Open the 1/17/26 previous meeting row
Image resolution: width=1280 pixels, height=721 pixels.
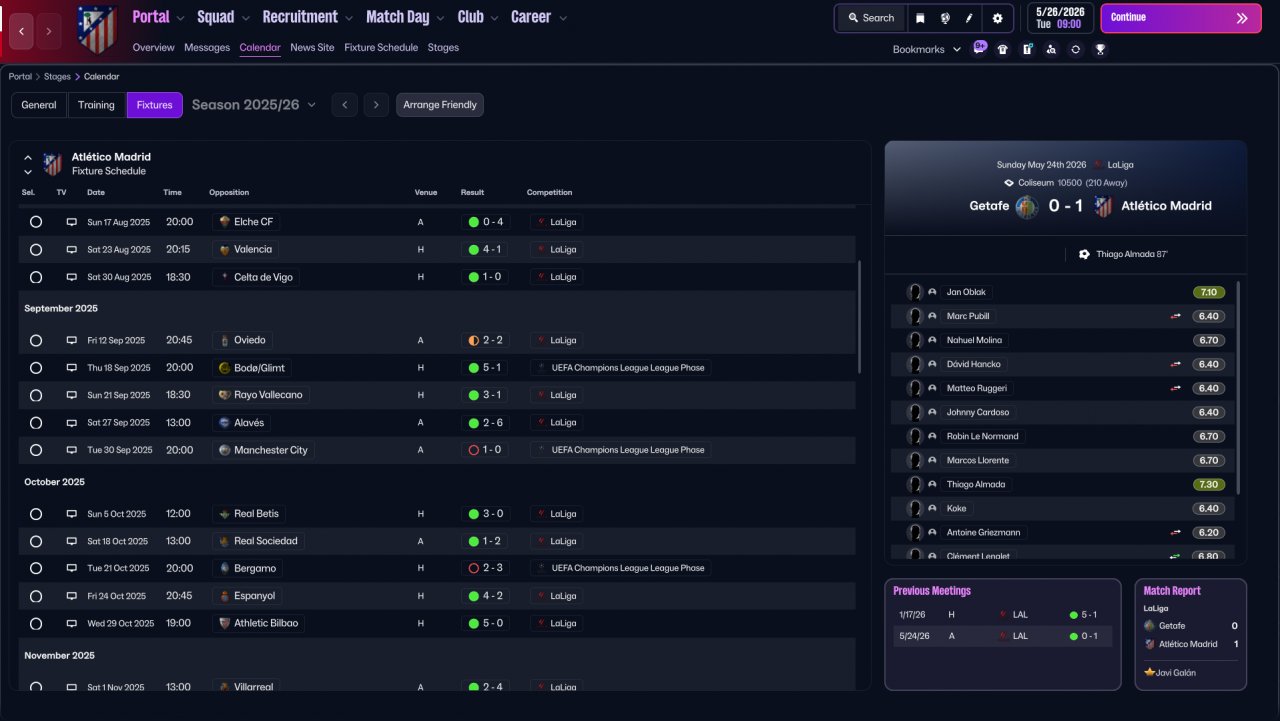1002,615
